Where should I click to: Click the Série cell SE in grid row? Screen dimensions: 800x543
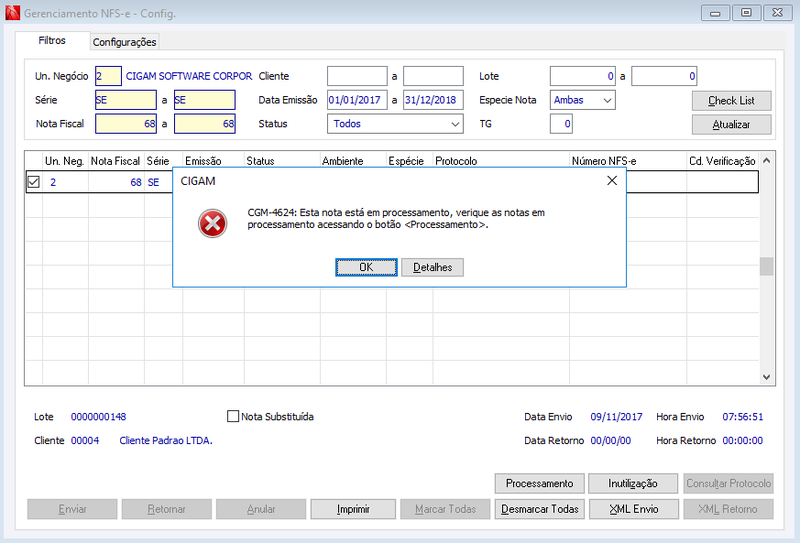pyautogui.click(x=154, y=182)
